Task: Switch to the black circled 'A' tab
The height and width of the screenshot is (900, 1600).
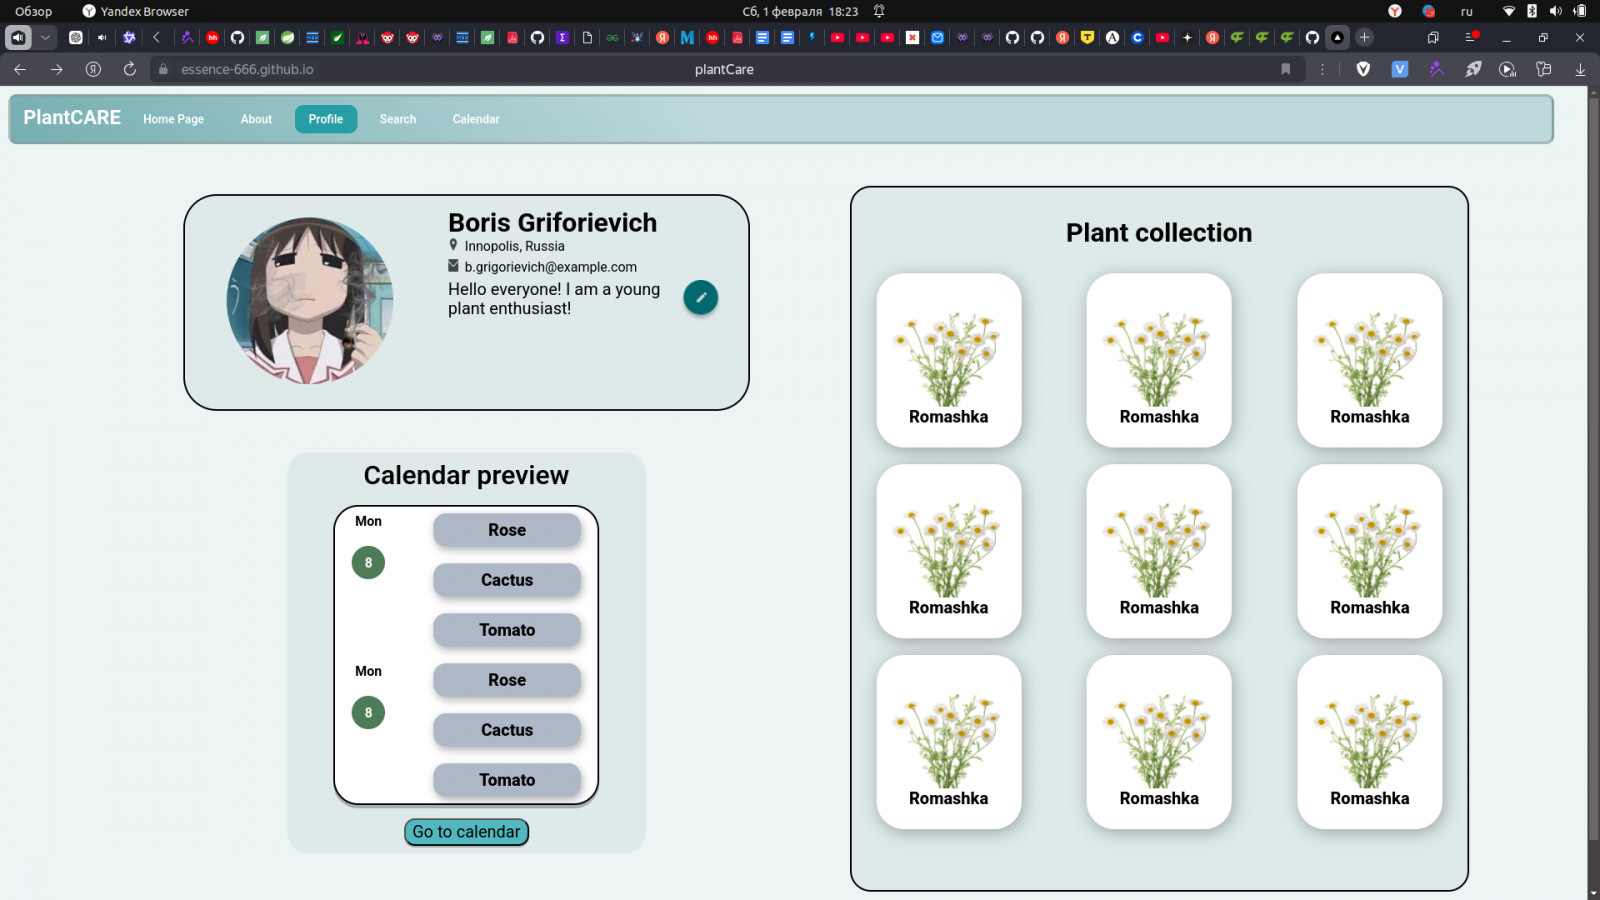Action: [1112, 37]
